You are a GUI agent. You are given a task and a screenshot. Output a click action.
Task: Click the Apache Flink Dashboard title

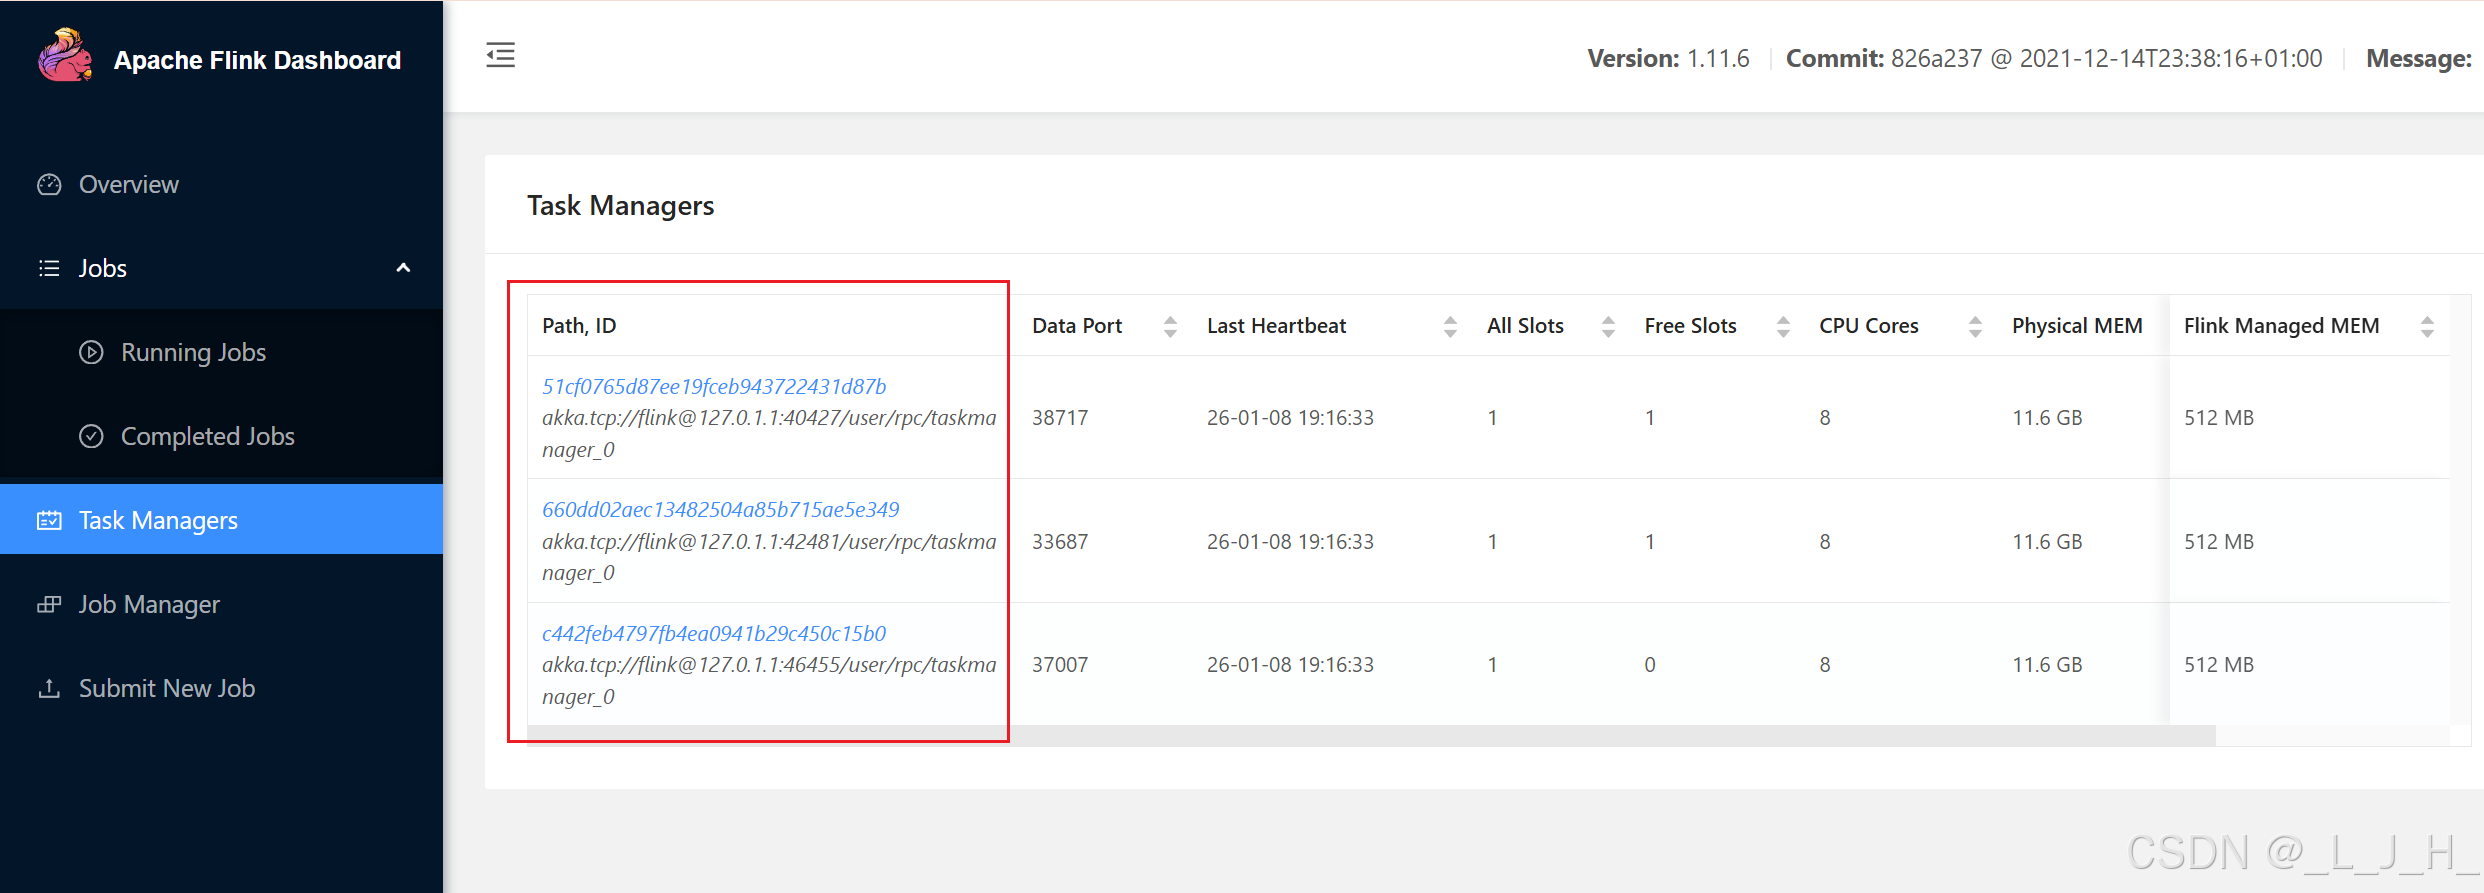(257, 60)
